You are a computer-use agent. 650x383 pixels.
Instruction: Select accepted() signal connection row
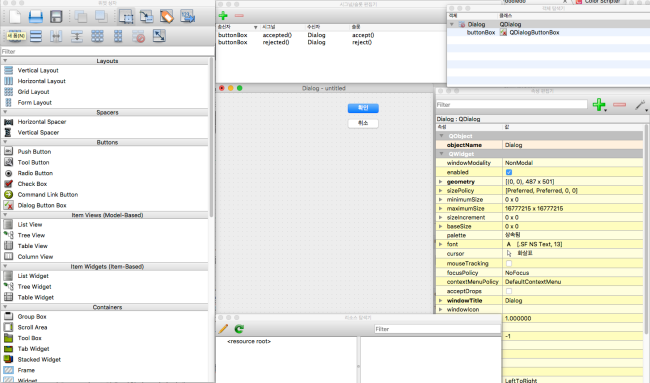tap(331, 35)
